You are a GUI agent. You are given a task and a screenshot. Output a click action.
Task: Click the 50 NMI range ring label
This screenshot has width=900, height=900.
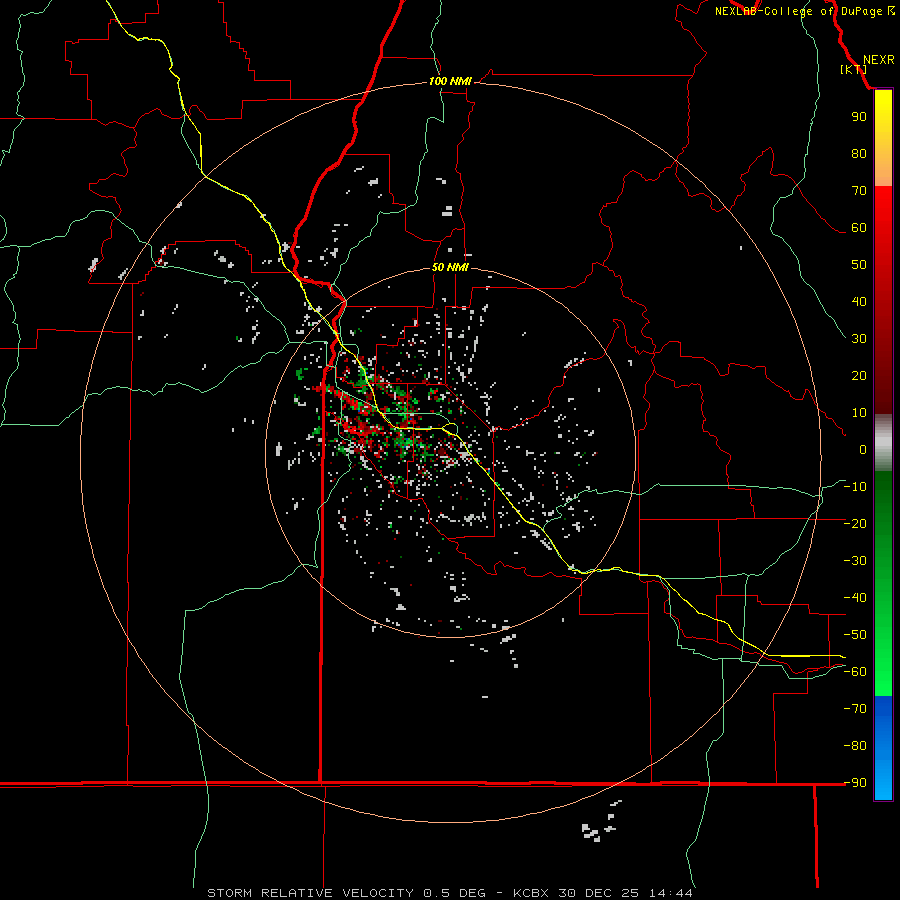coord(450,267)
